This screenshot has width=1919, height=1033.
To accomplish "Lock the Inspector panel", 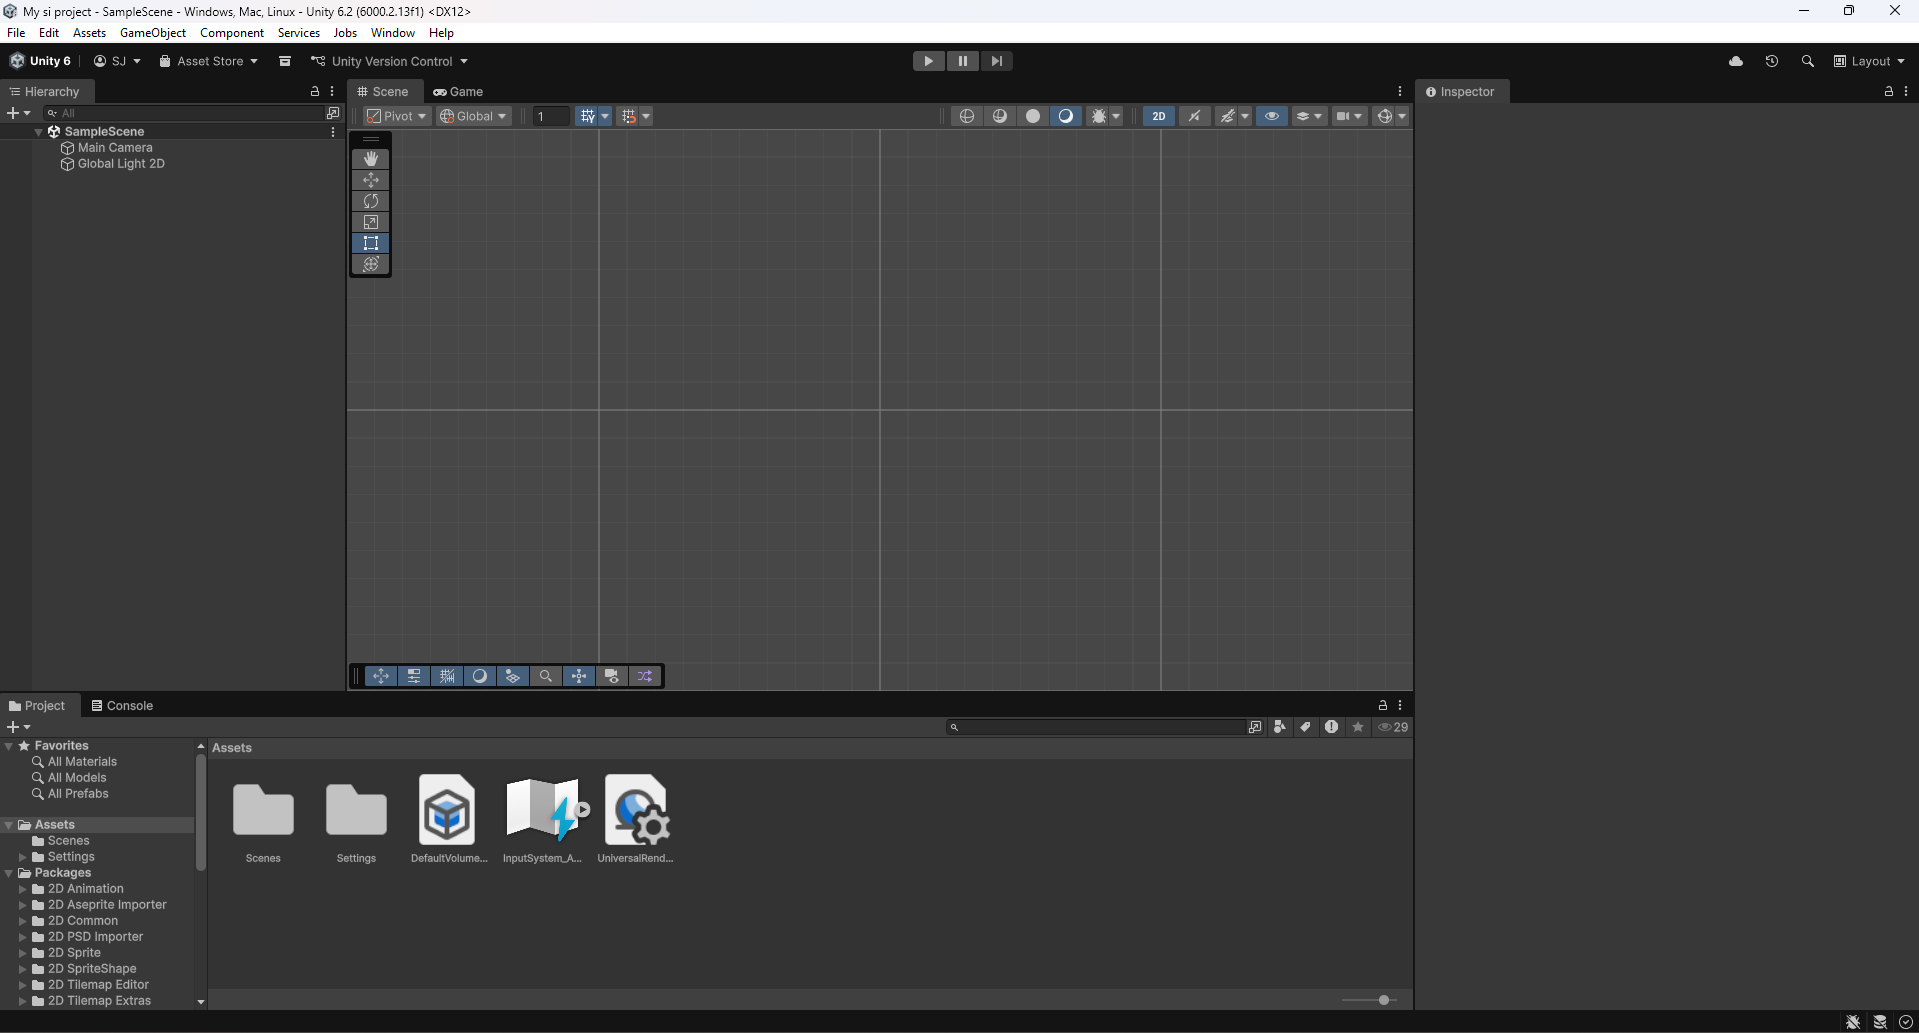I will tap(1888, 91).
